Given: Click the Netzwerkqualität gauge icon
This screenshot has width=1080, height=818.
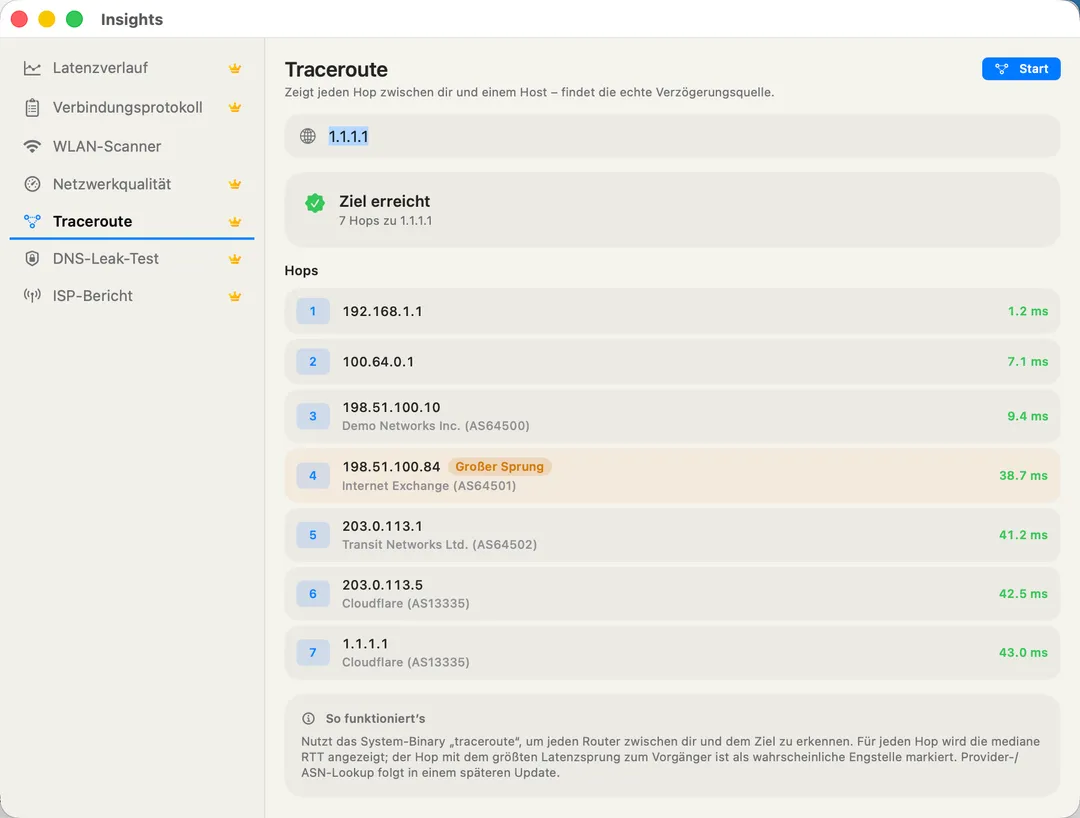Looking at the screenshot, I should click(32, 184).
